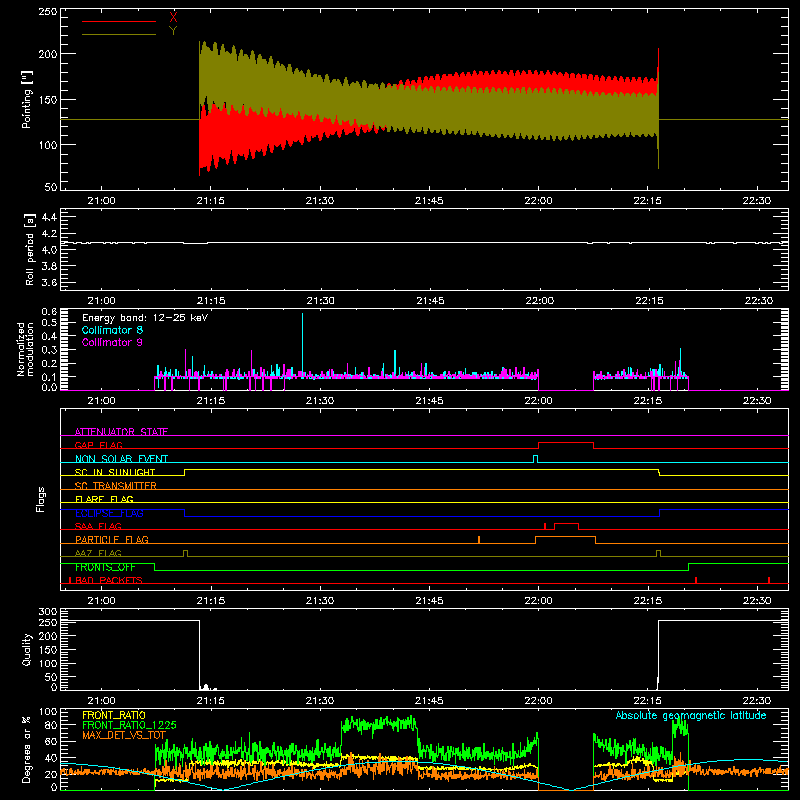Click the NON_SOLAR_EVENT flag label
Viewport: 800px width, 800px height.
121,459
